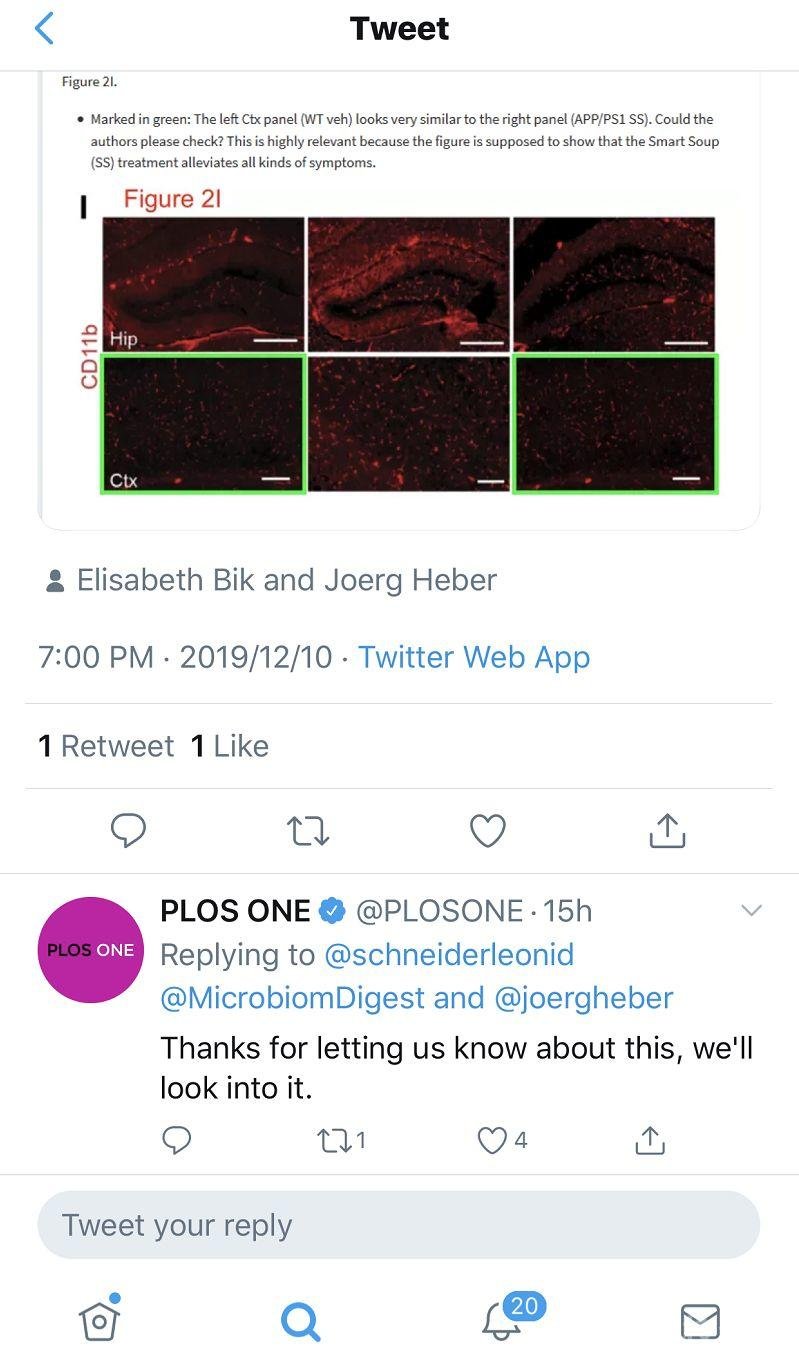Share the PLOS ONE reply
The image size is (799, 1365).
(650, 1140)
